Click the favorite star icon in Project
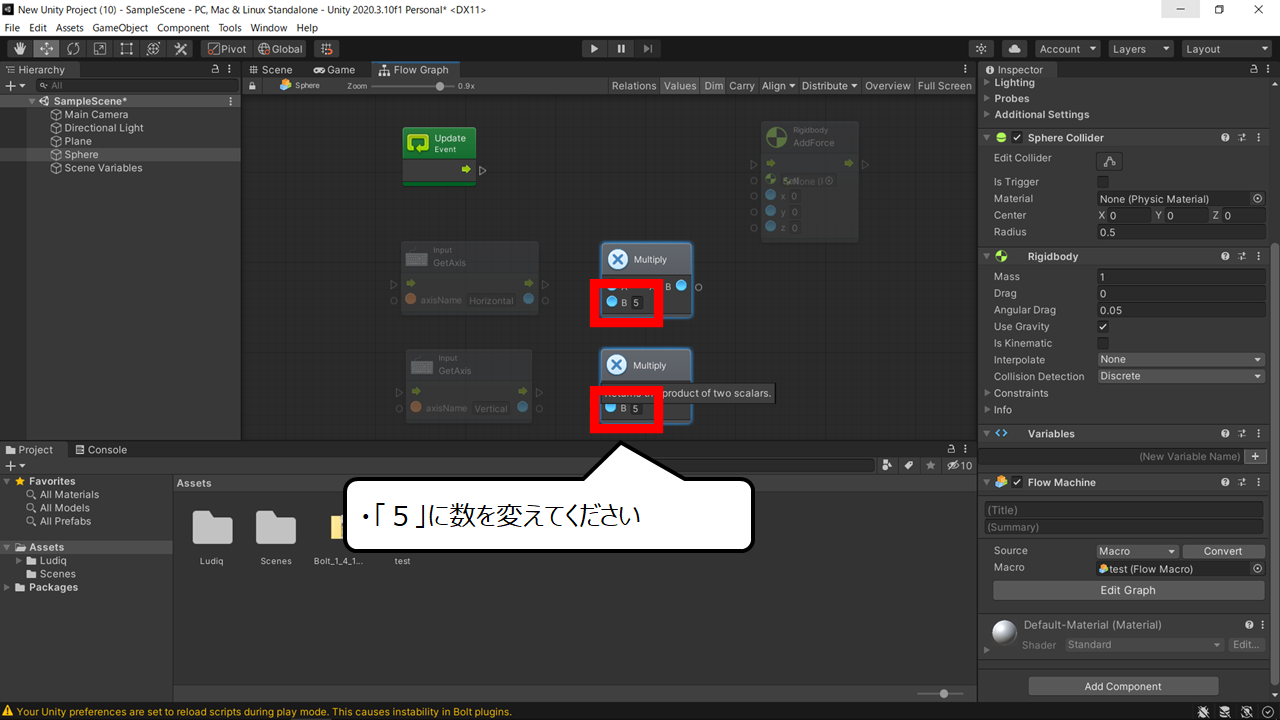The width and height of the screenshot is (1280, 720). (x=931, y=466)
